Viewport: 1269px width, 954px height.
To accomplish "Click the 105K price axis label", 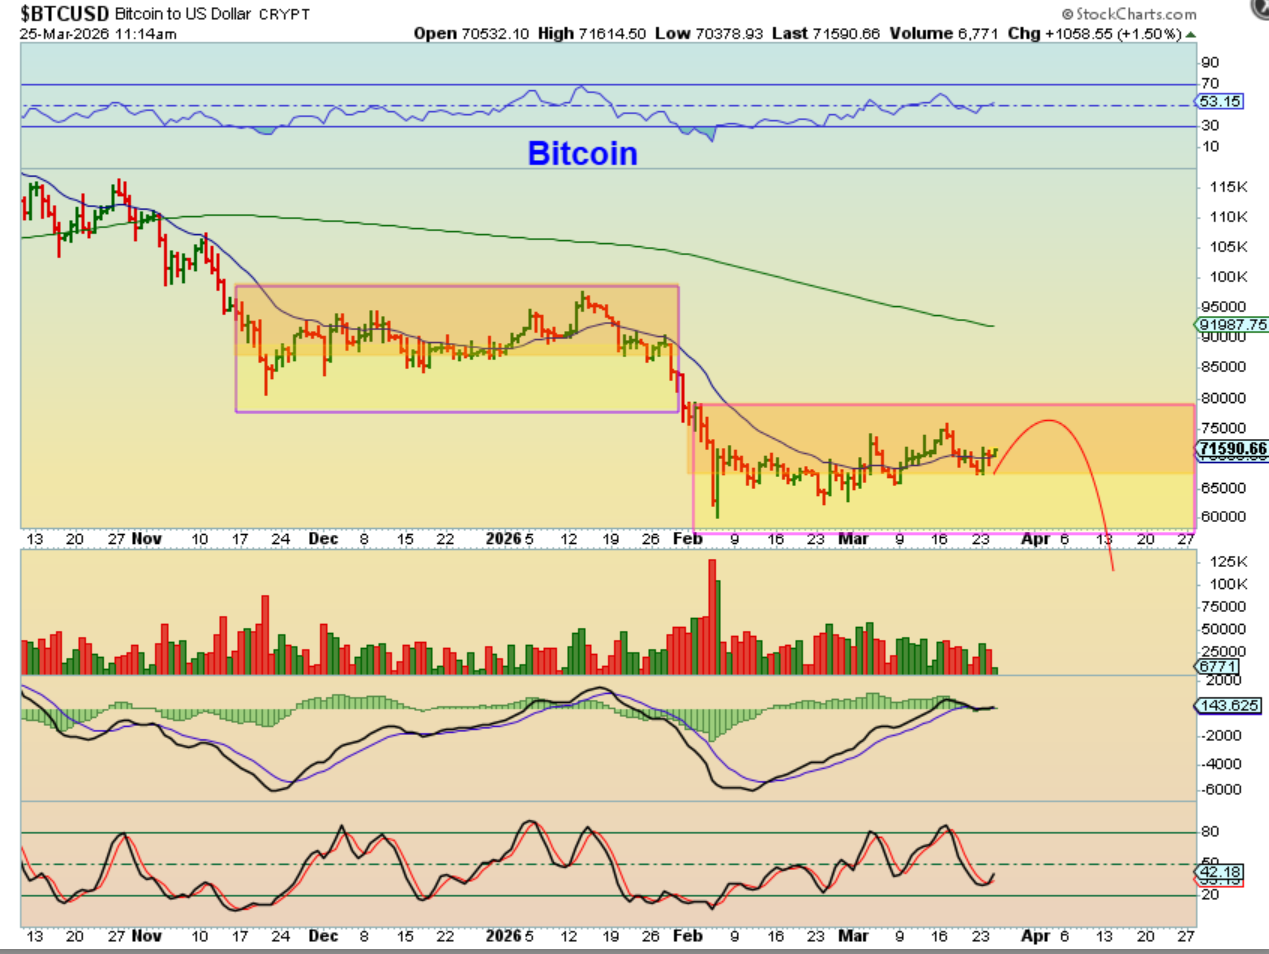I will pyautogui.click(x=1228, y=247).
